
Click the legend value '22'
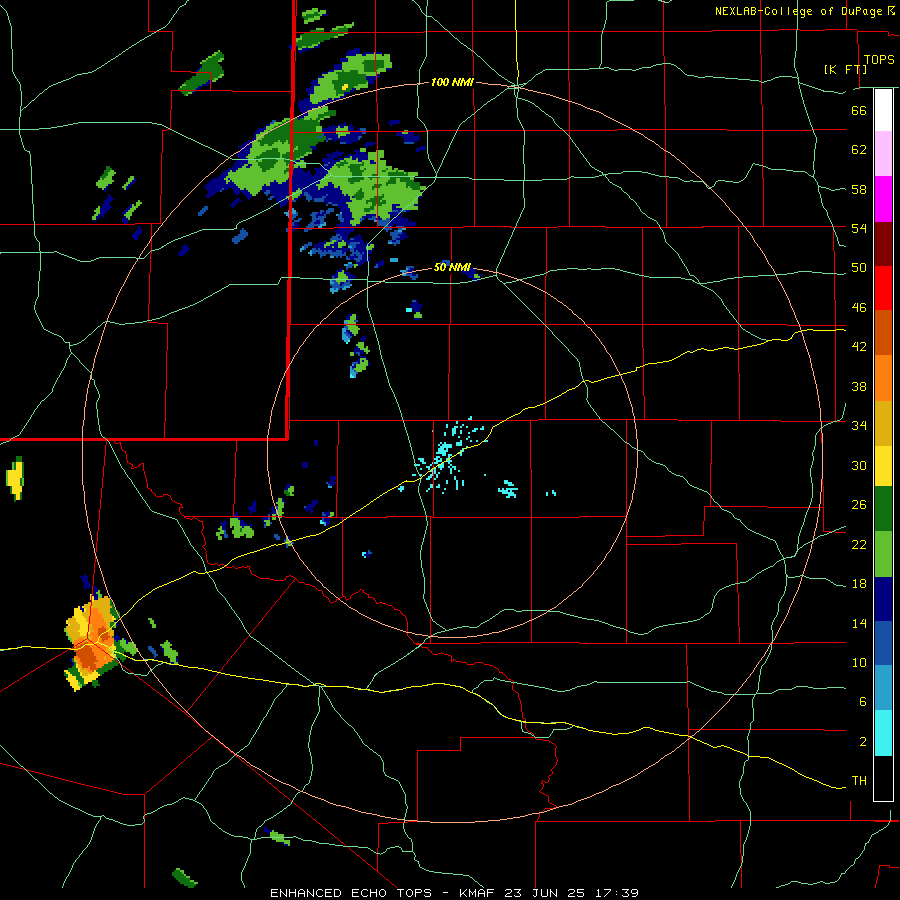[859, 544]
